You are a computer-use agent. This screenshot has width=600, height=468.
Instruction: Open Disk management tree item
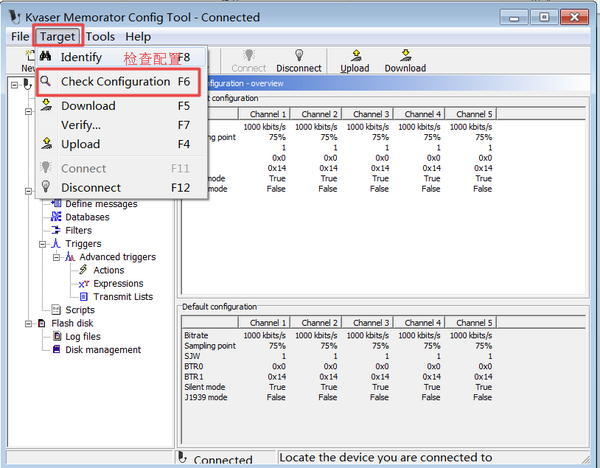click(103, 350)
